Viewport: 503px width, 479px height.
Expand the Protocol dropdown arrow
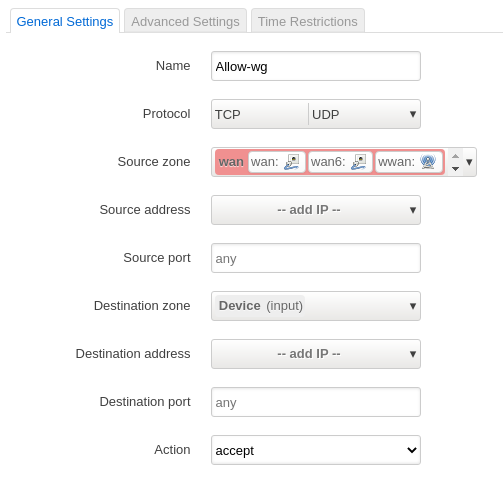point(413,114)
